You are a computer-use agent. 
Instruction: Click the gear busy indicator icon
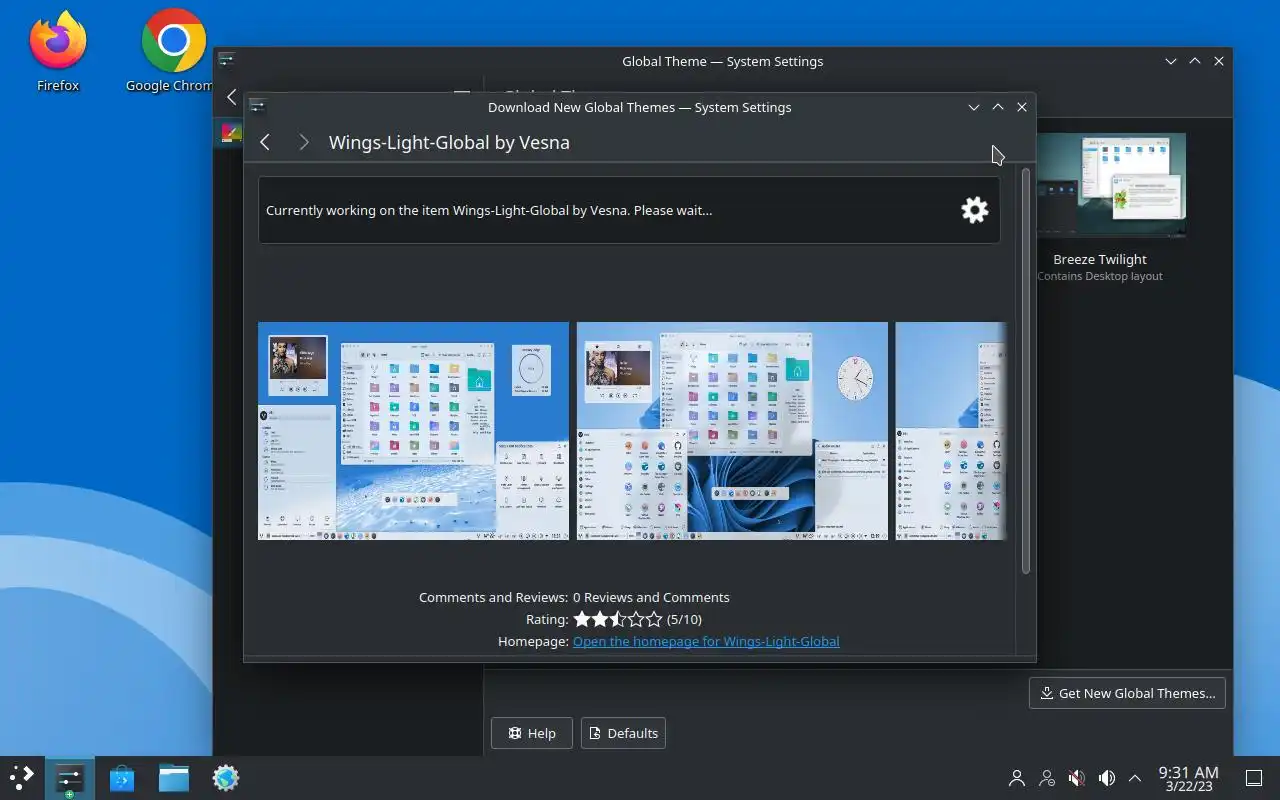(x=974, y=210)
